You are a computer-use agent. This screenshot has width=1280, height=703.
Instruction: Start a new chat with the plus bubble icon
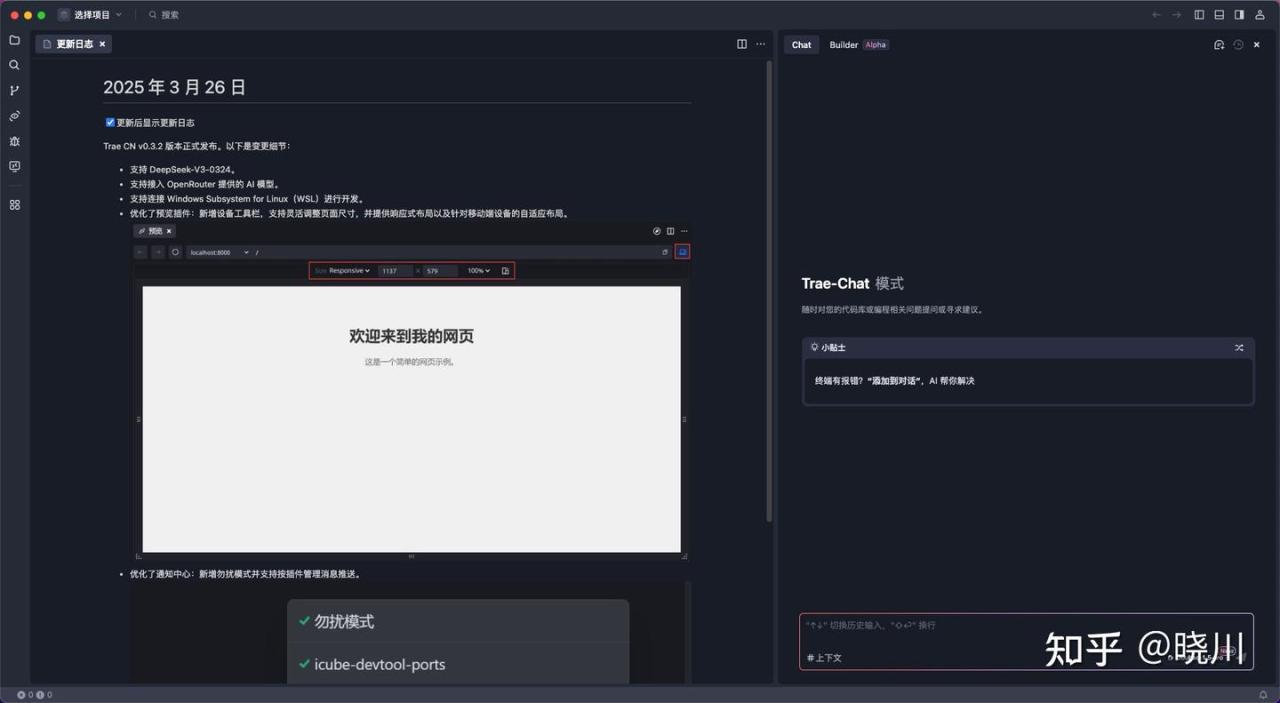1219,45
